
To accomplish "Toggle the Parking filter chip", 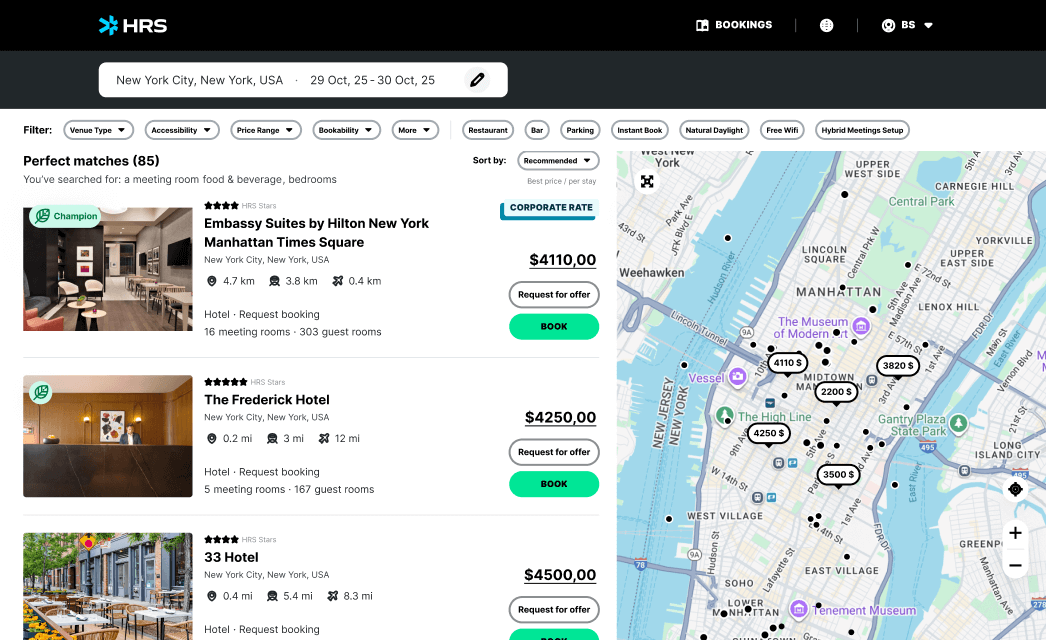I will [580, 130].
